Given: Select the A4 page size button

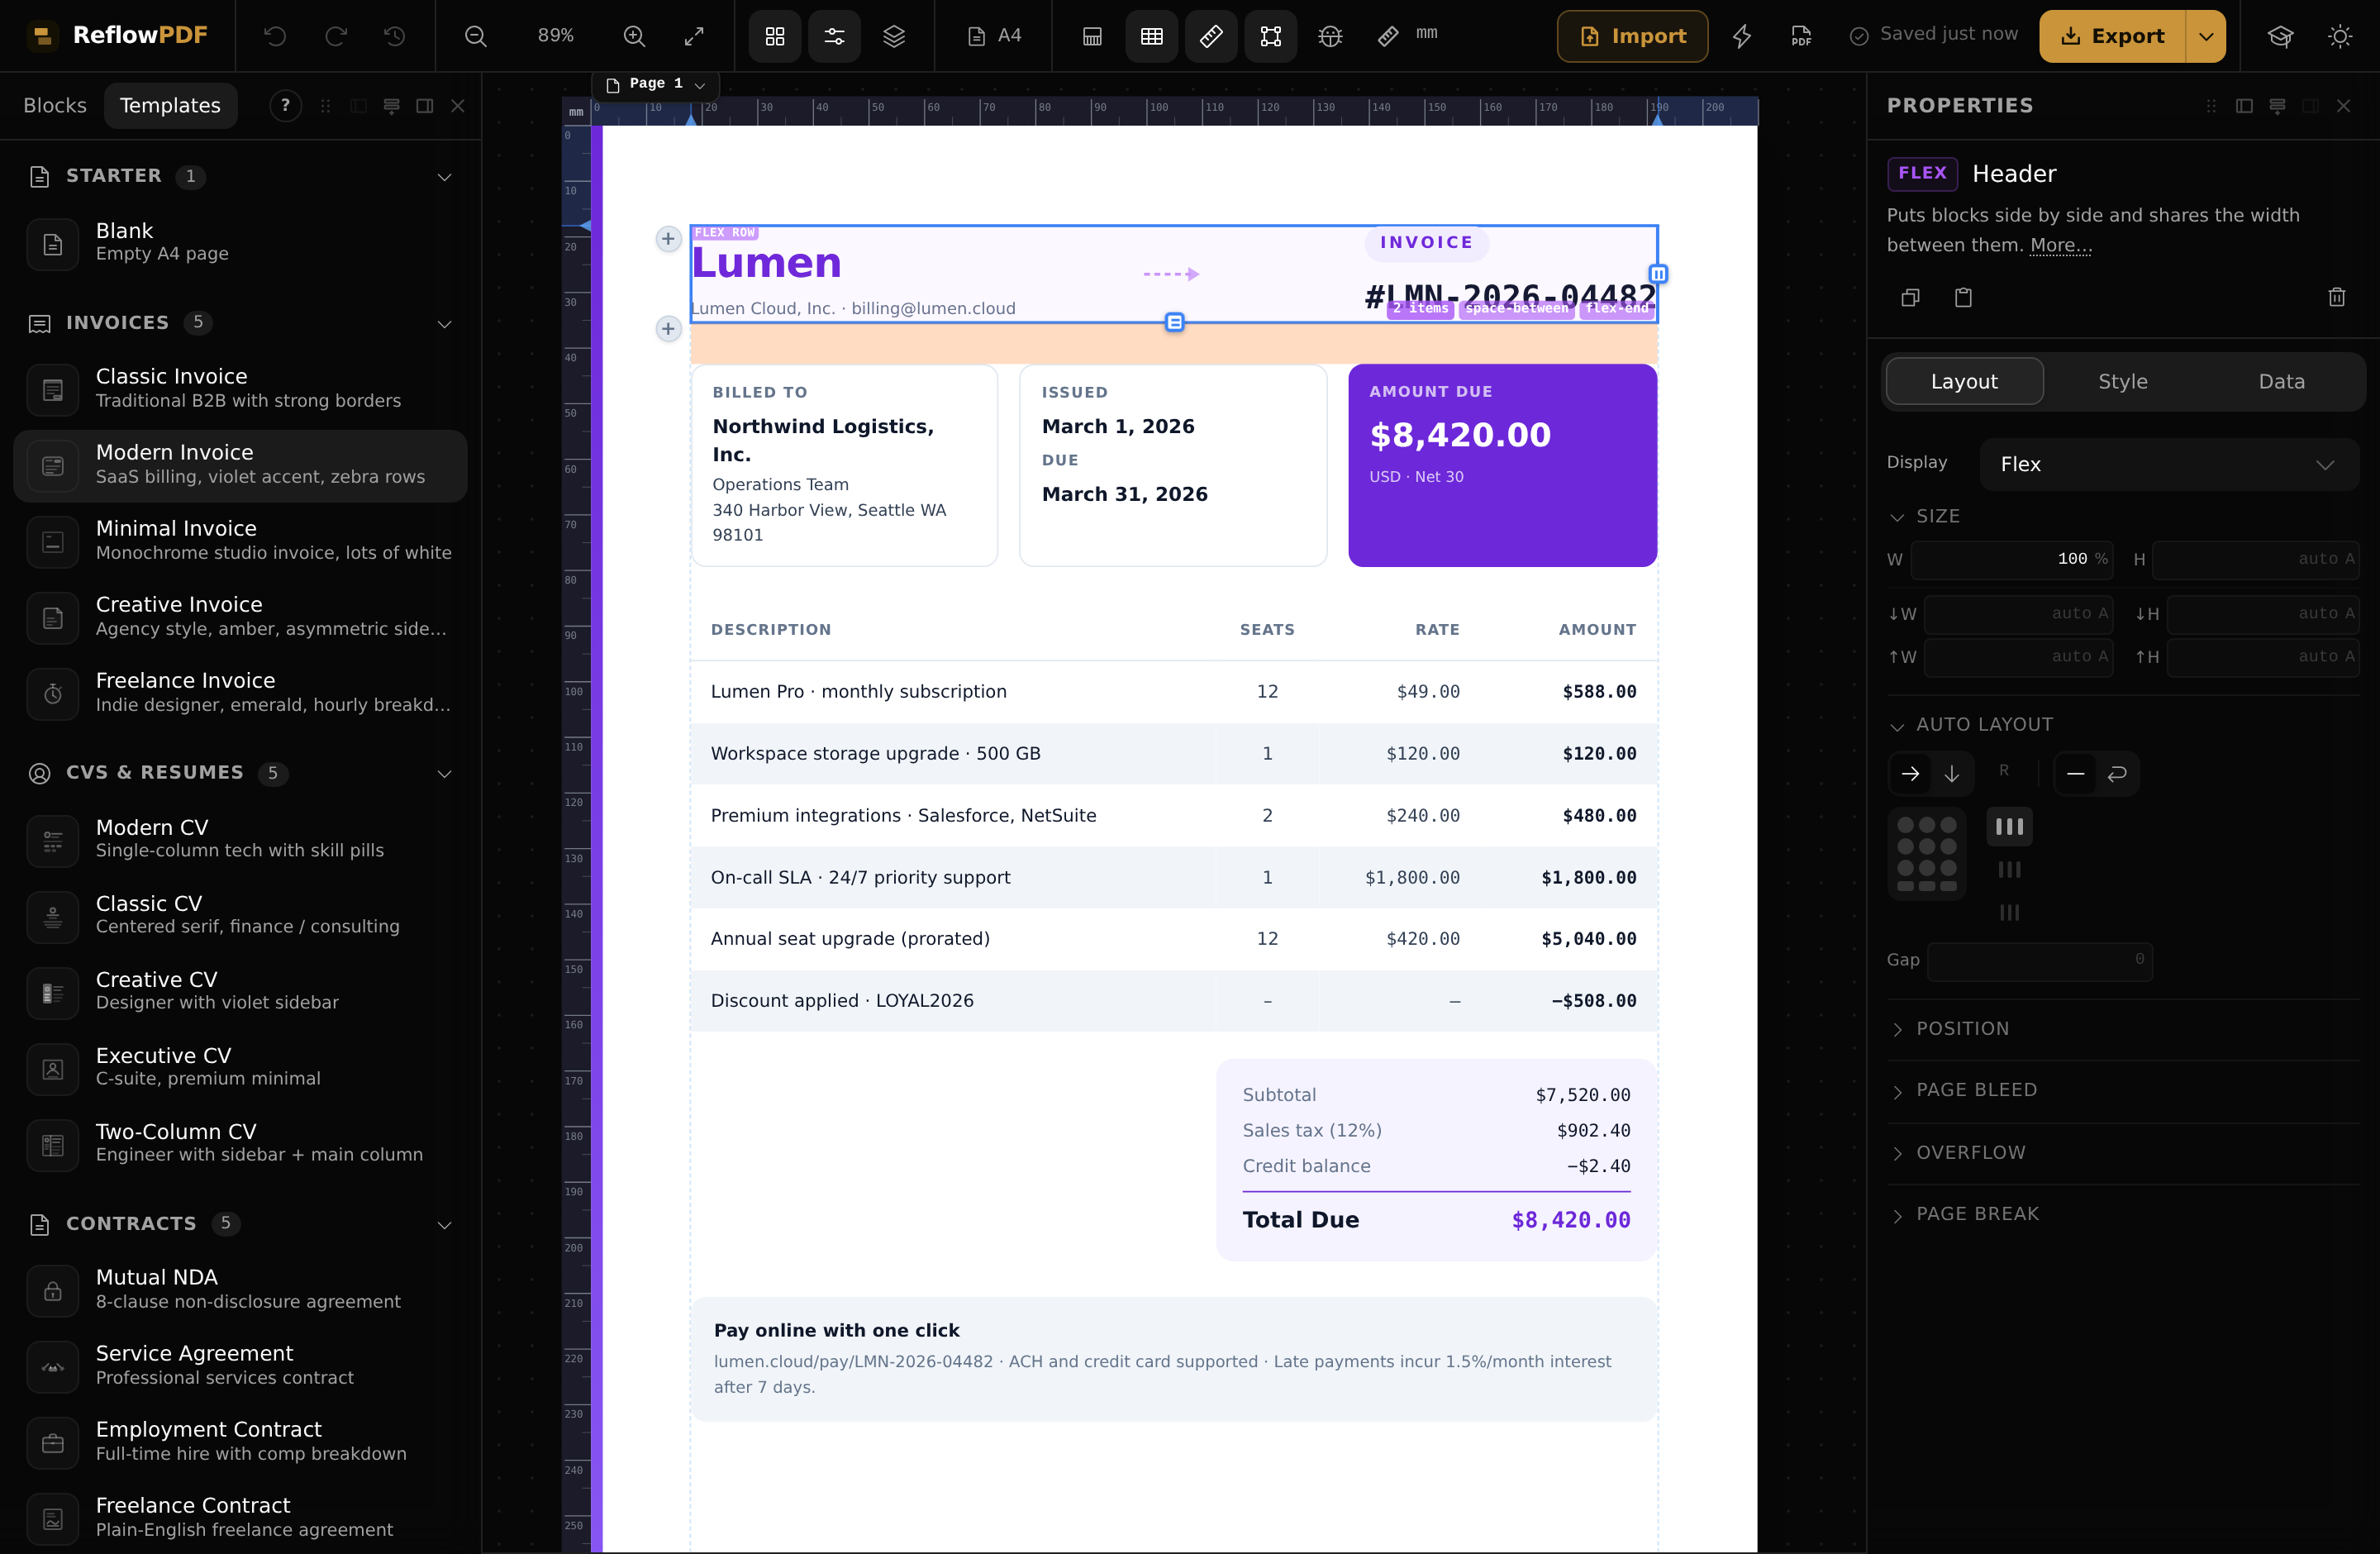Looking at the screenshot, I should click(x=995, y=36).
